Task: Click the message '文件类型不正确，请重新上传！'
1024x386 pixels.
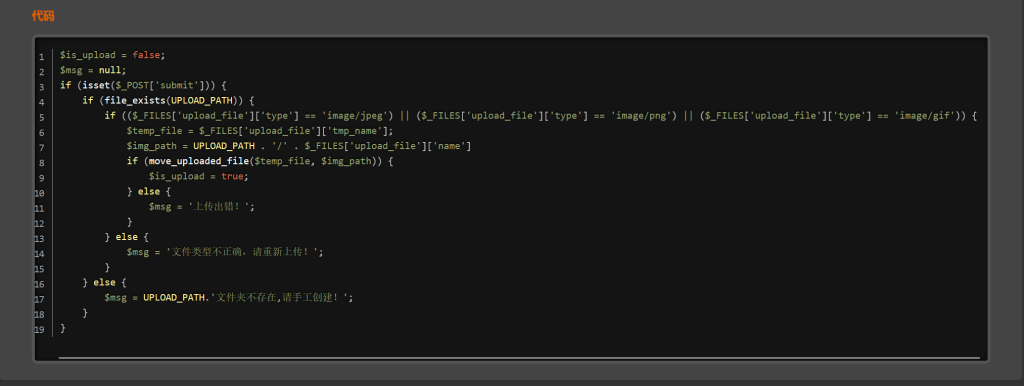Action: 242,252
